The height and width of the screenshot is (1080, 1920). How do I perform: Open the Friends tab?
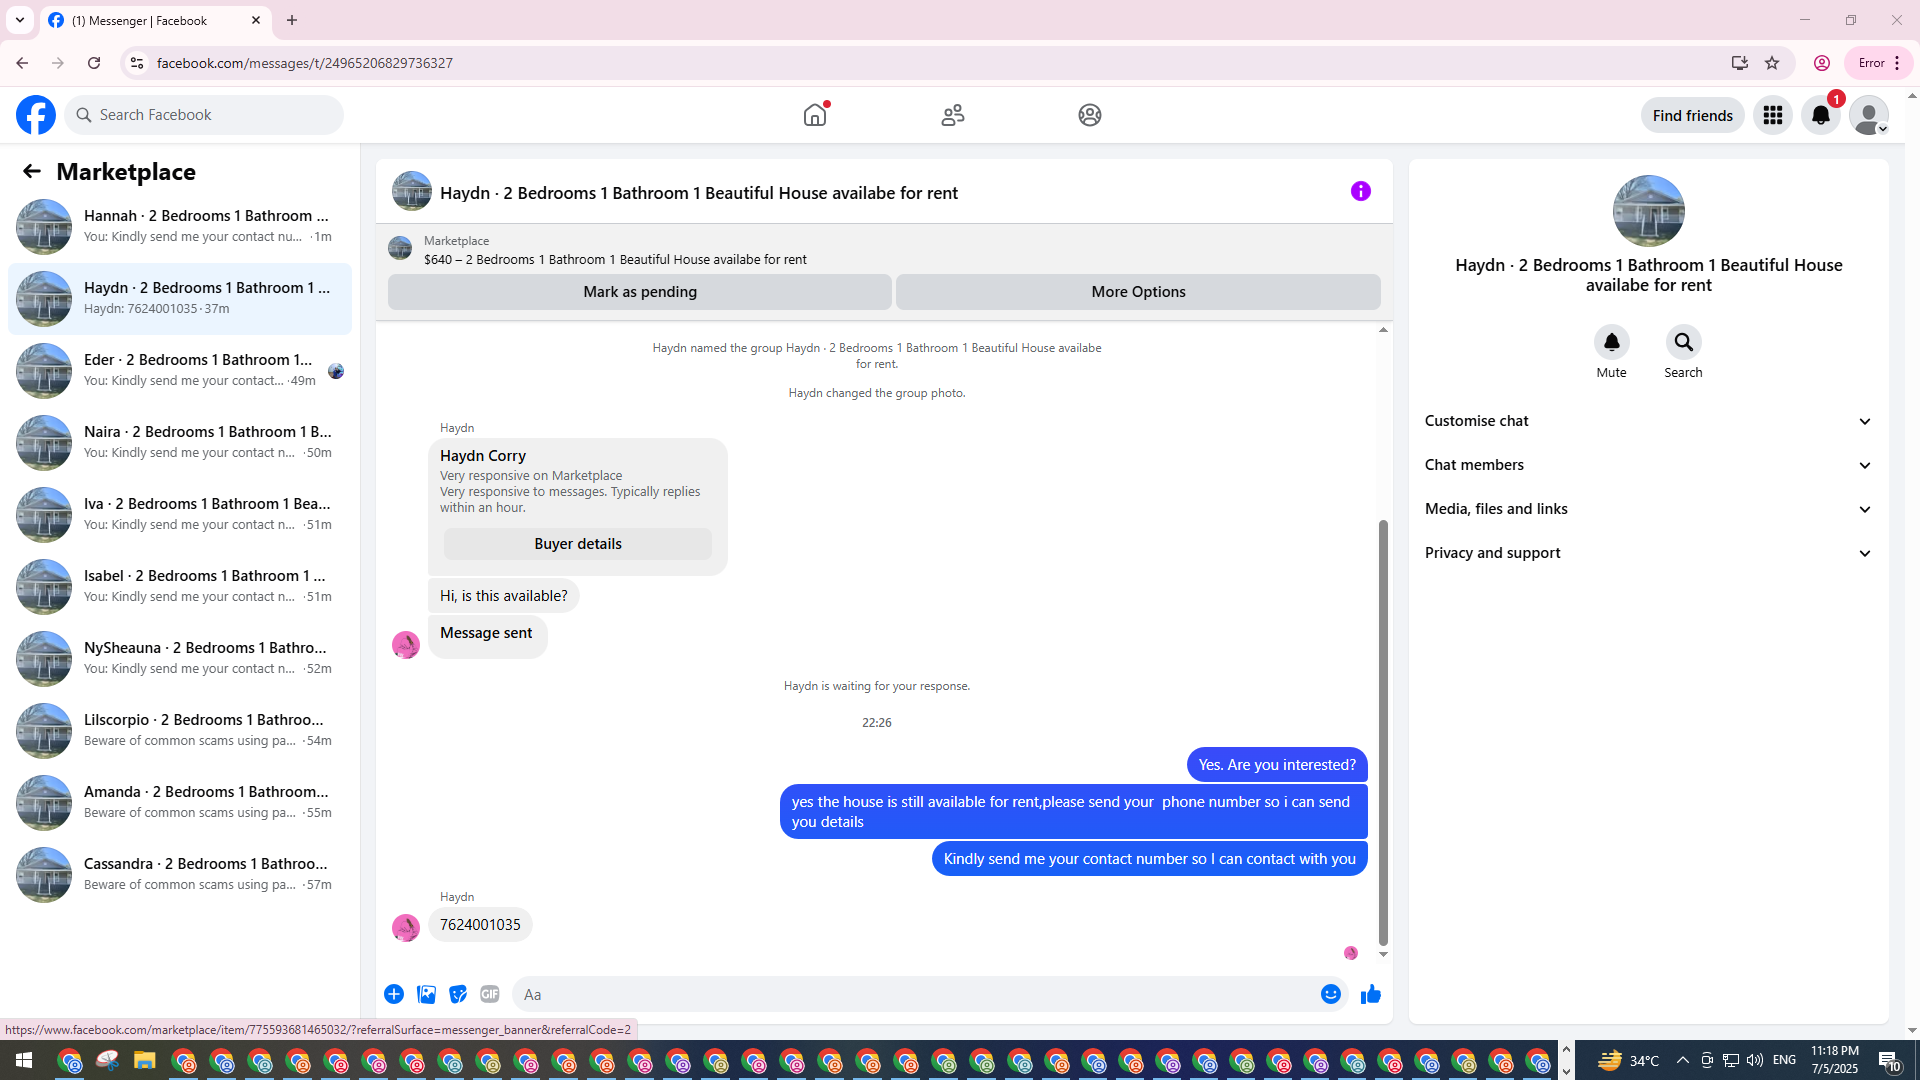point(952,115)
